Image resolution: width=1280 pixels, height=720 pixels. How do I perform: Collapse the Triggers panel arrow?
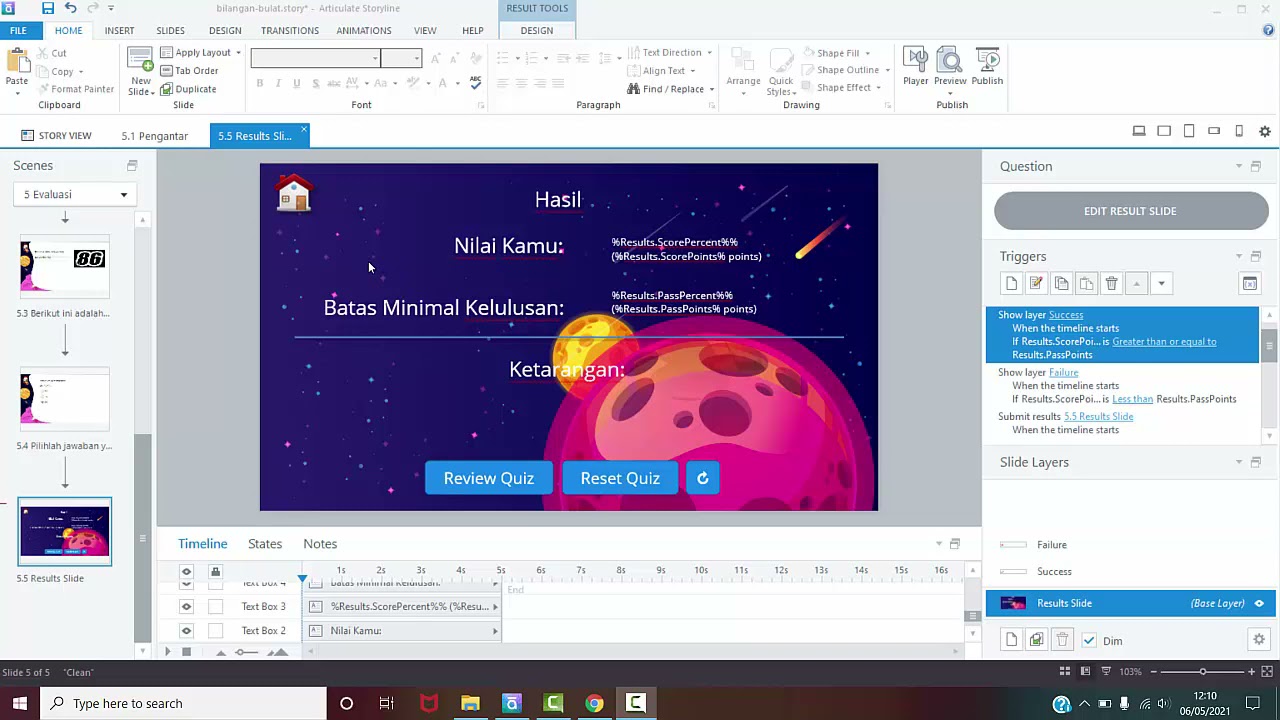click(1239, 256)
